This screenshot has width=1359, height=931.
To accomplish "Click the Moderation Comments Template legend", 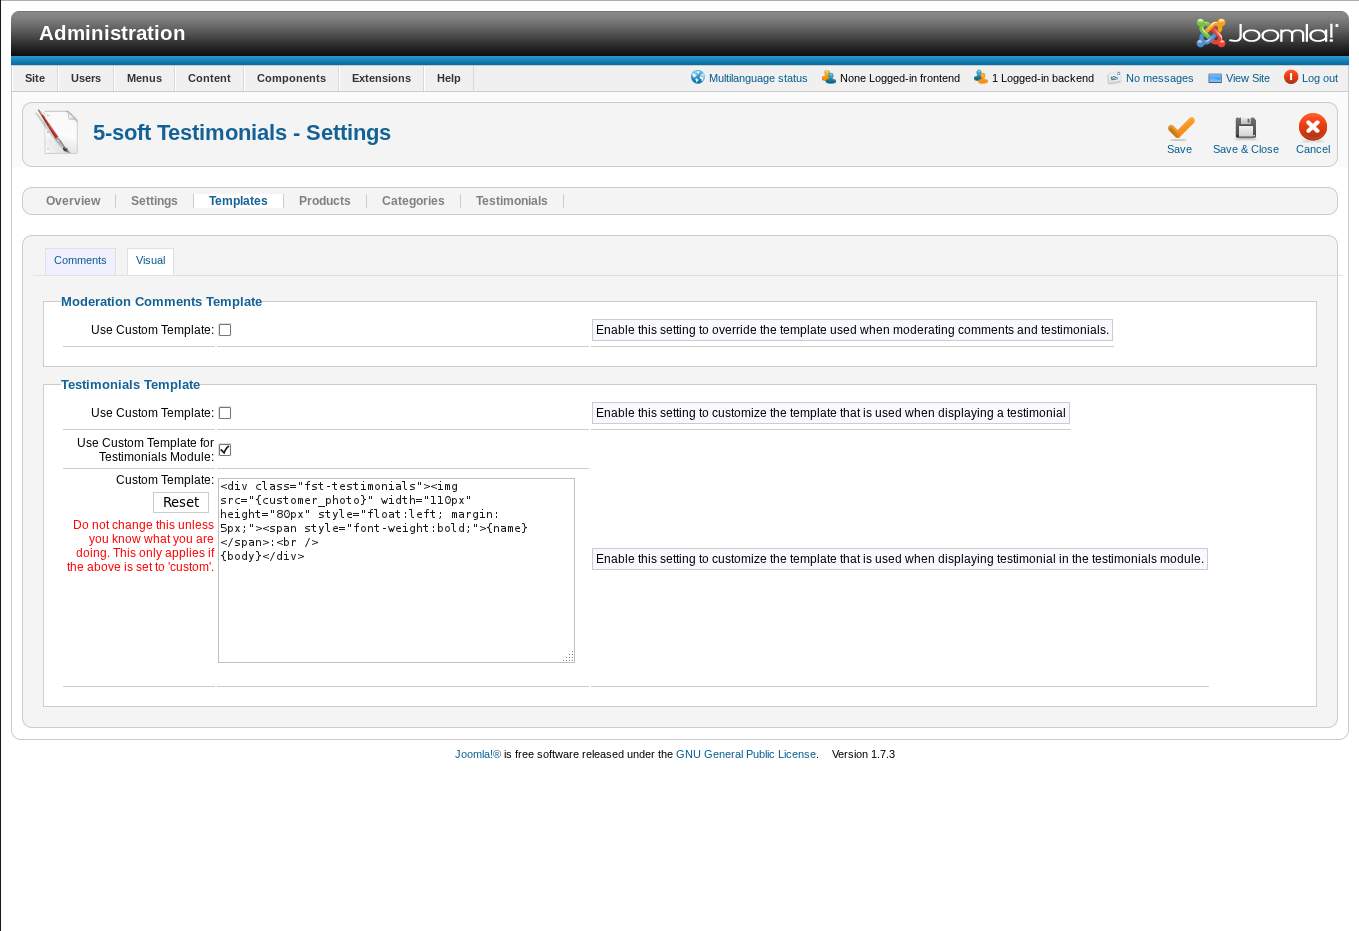I will [161, 302].
